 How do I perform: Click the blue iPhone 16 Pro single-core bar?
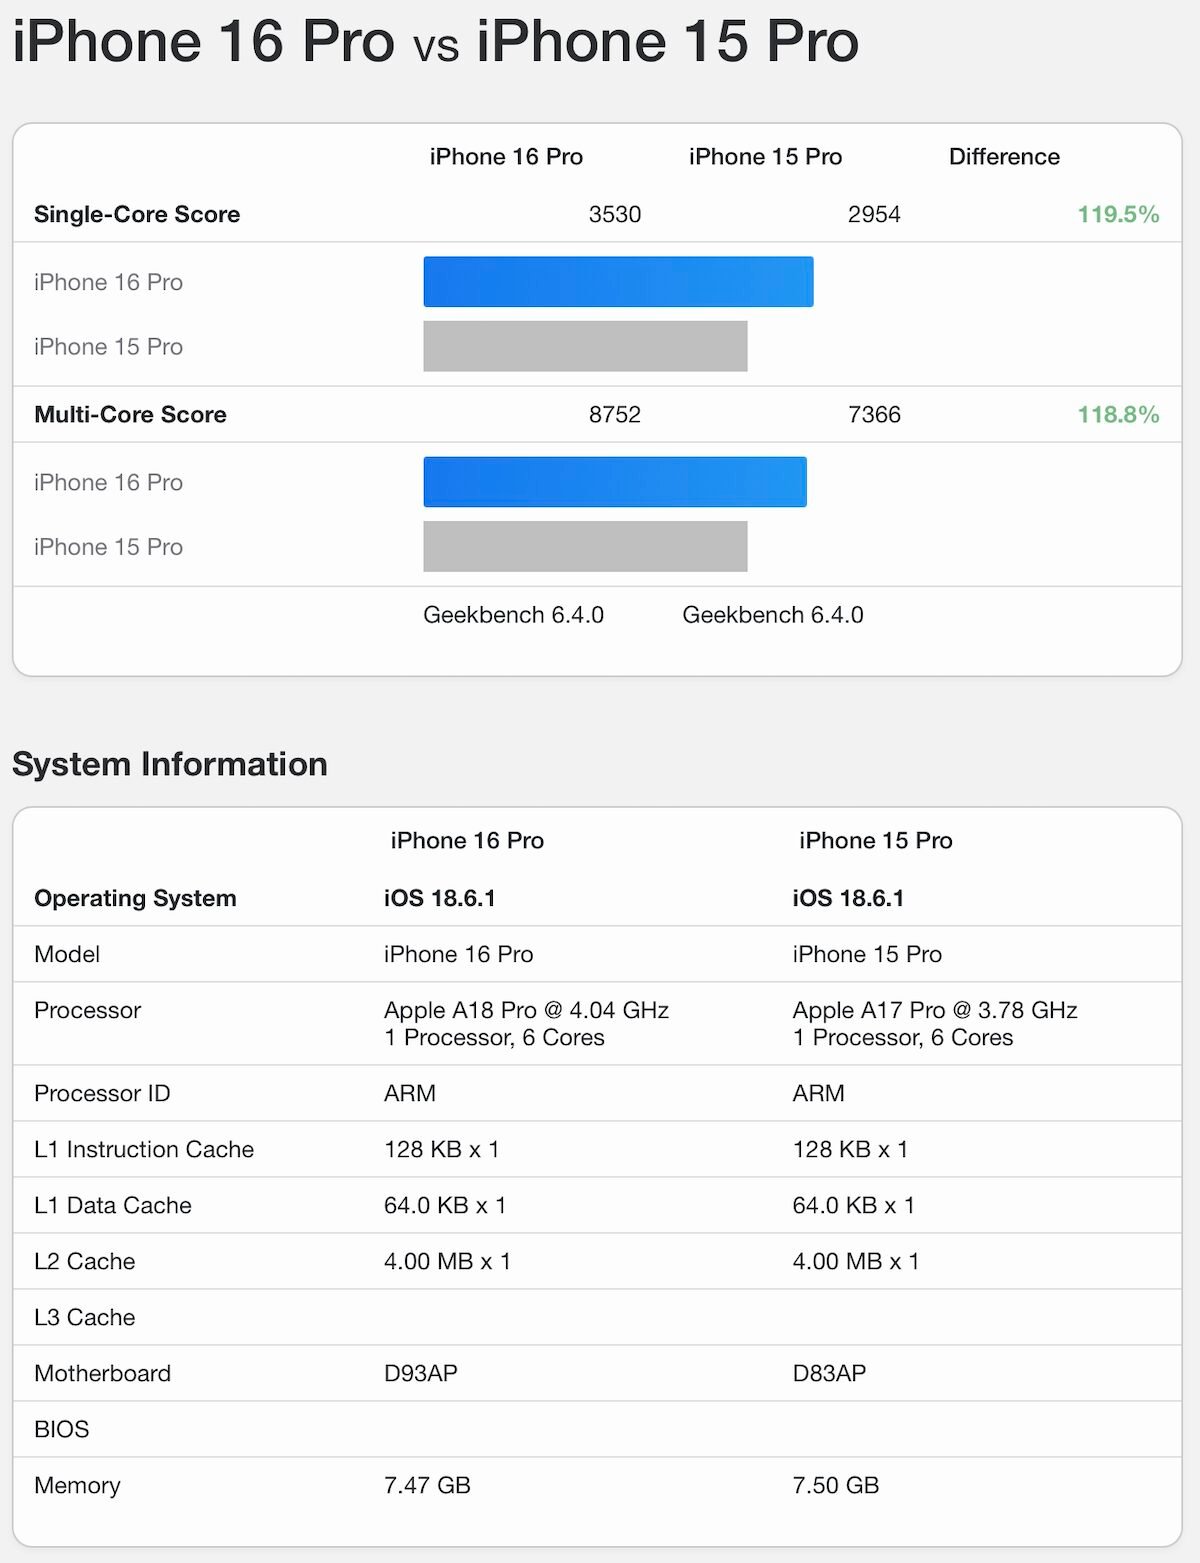point(618,282)
